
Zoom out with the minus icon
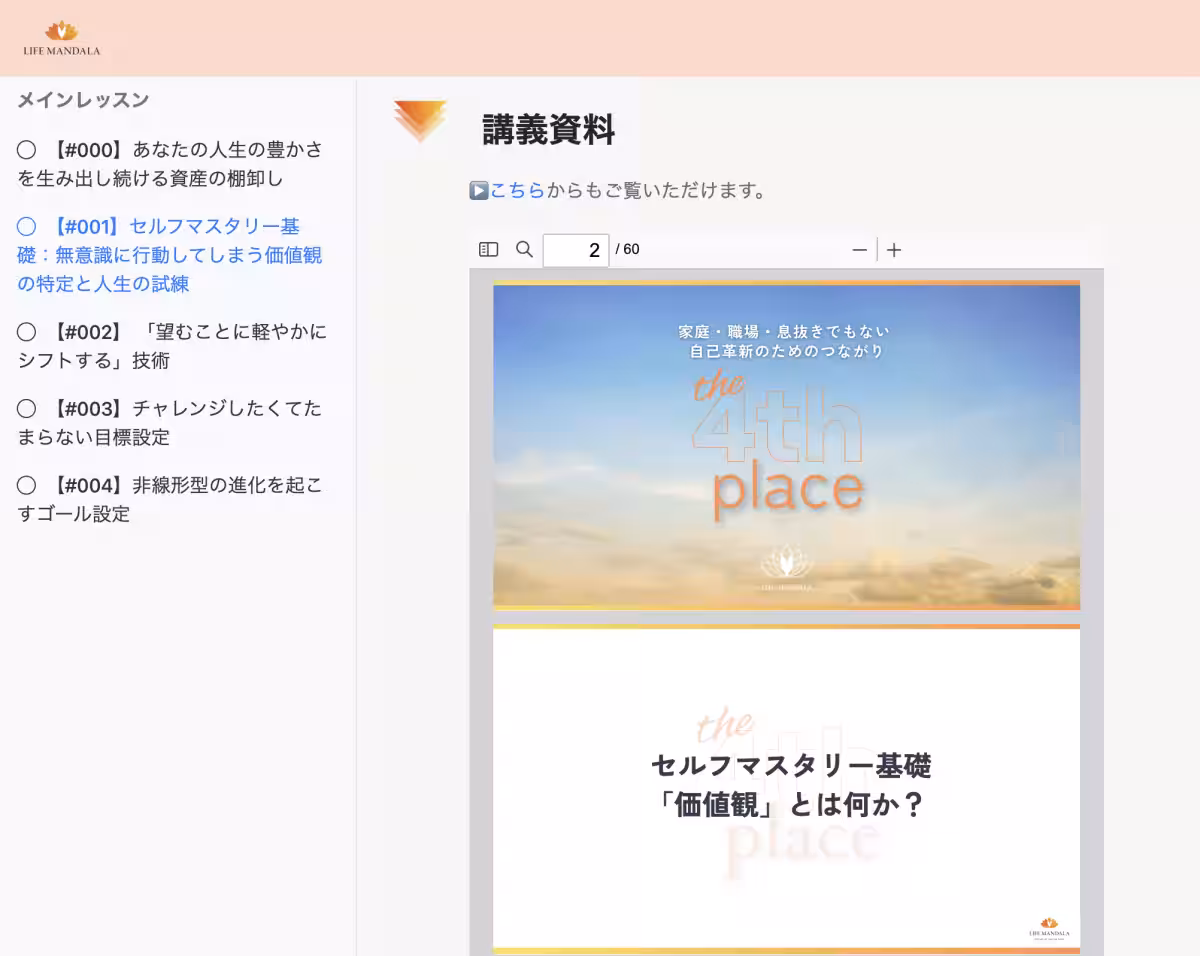pyautogui.click(x=859, y=249)
